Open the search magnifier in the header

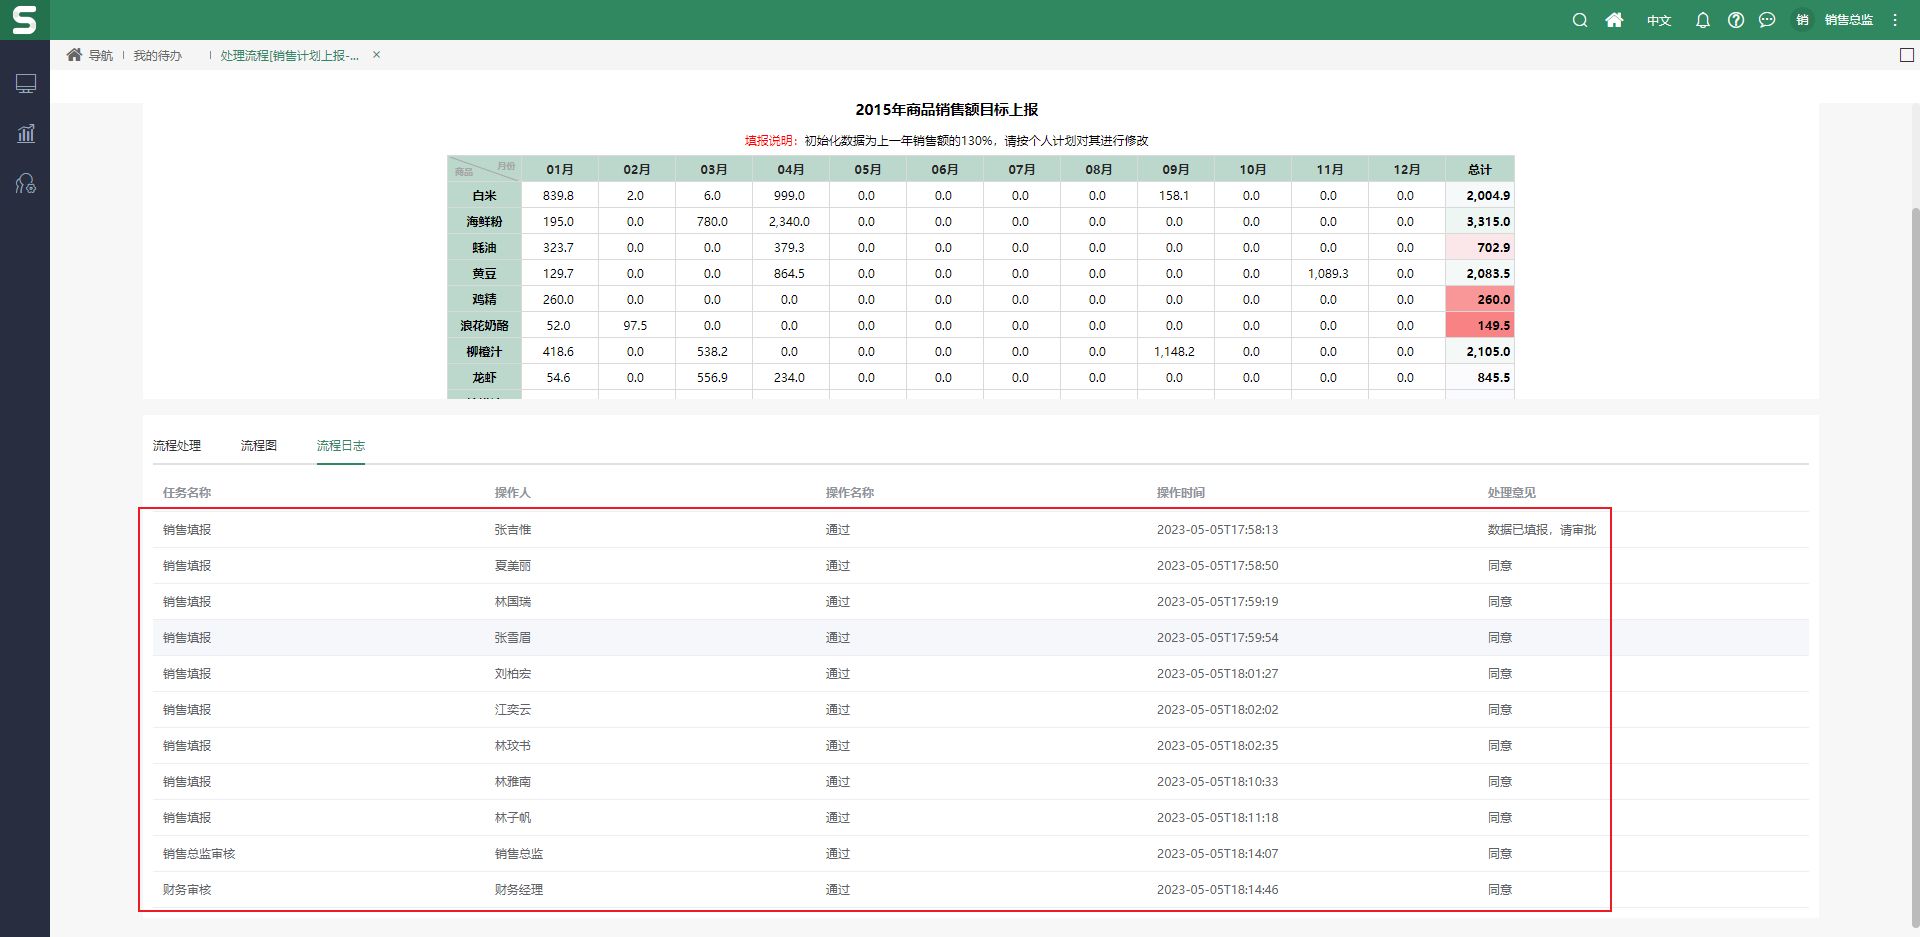[1580, 20]
